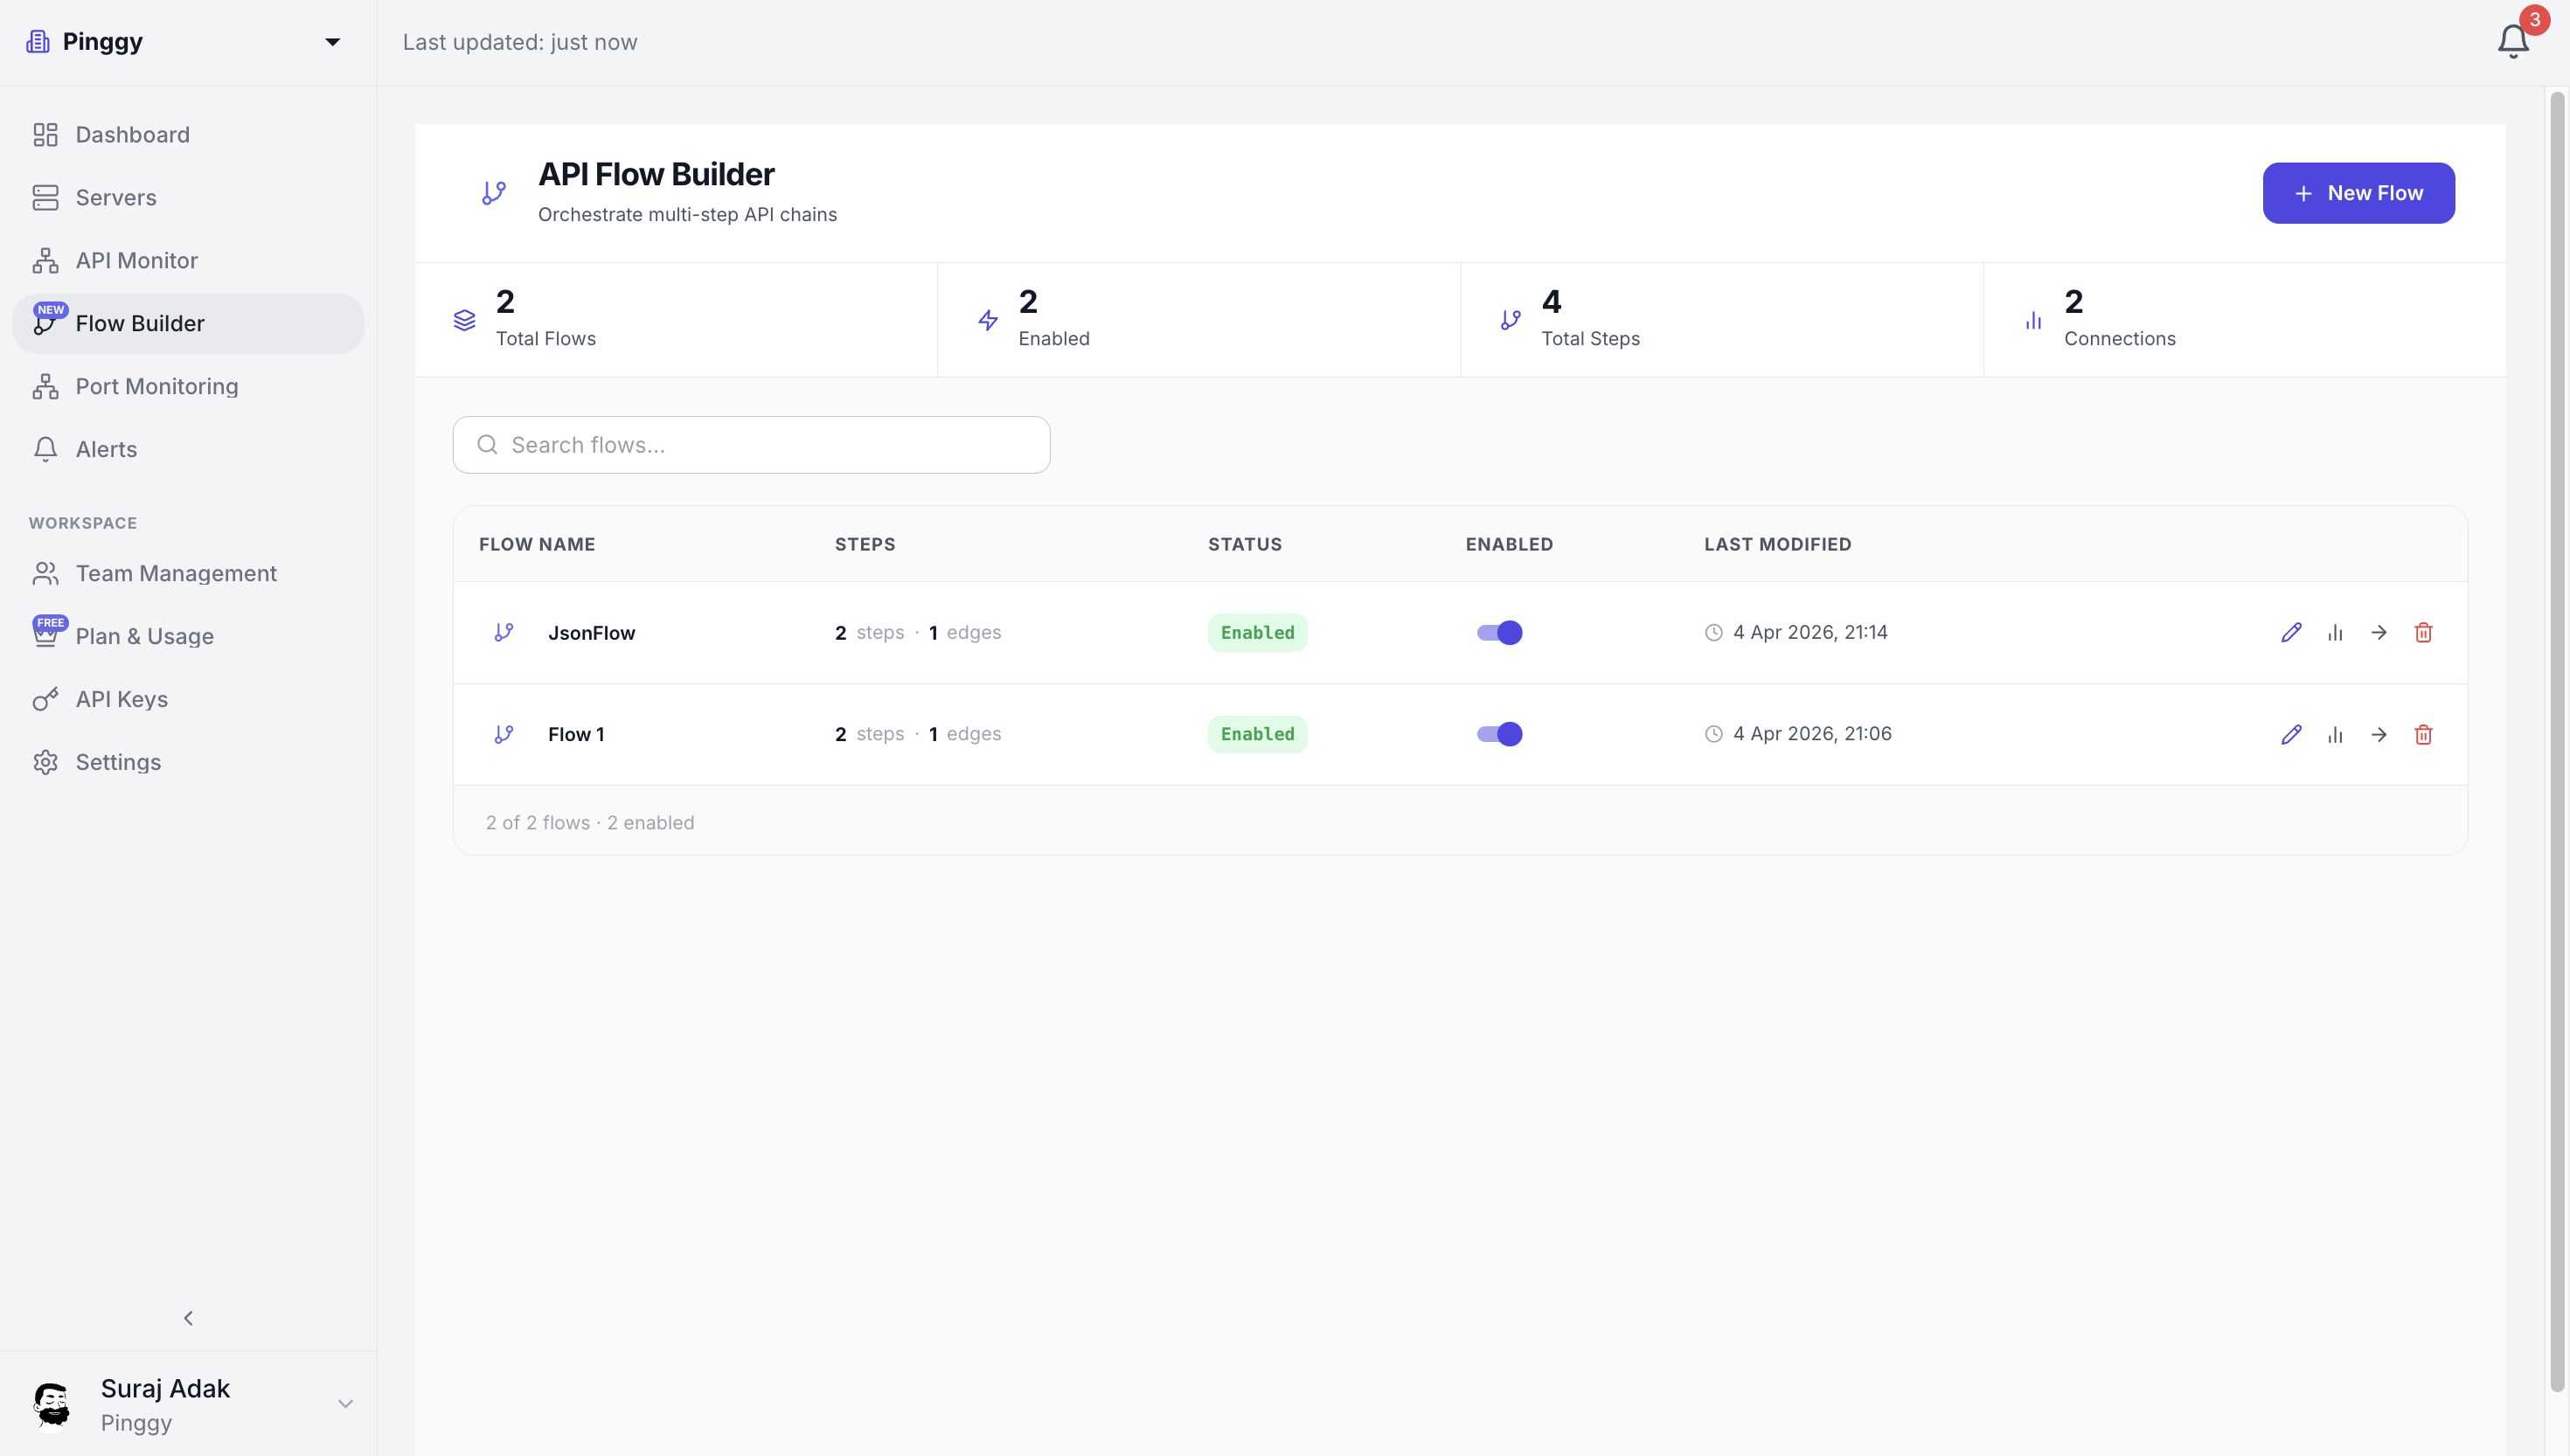The image size is (2570, 1456).
Task: Open JsonFlow with the arrow icon
Action: [x=2379, y=632]
